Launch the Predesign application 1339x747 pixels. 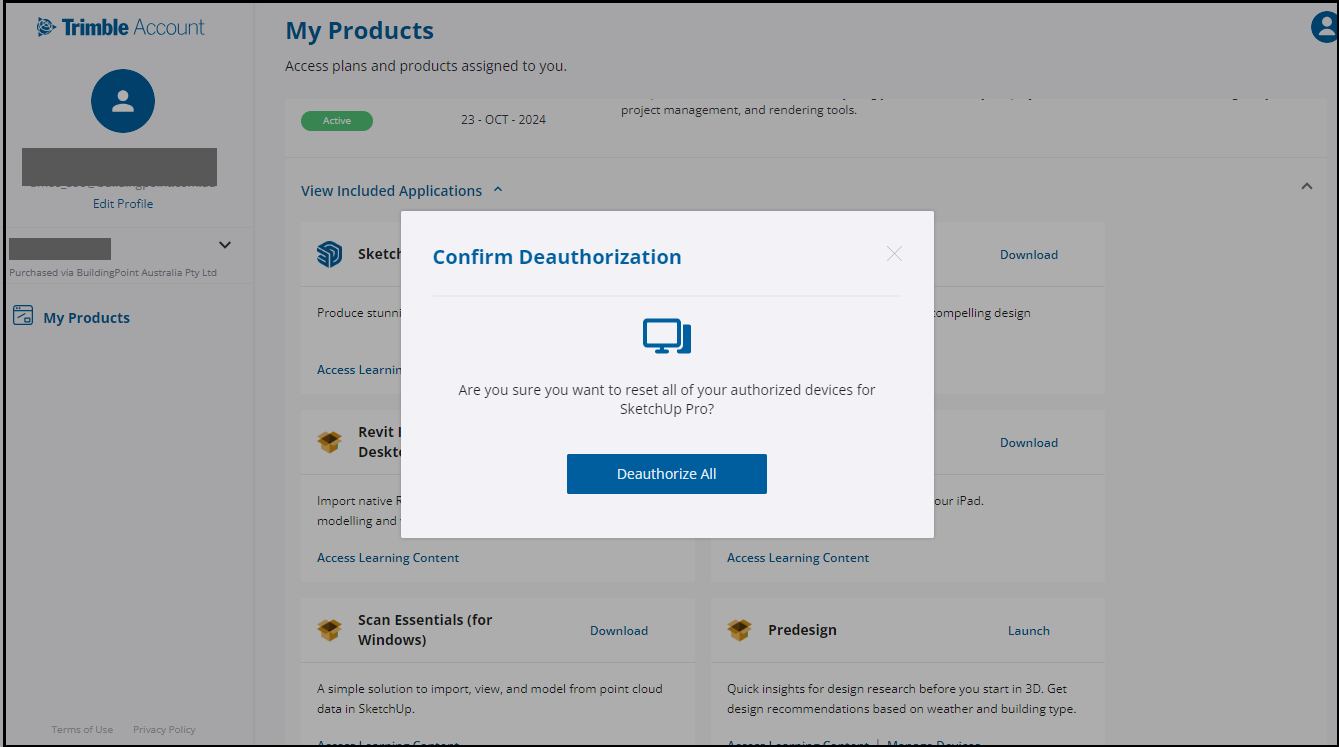pyautogui.click(x=1029, y=631)
